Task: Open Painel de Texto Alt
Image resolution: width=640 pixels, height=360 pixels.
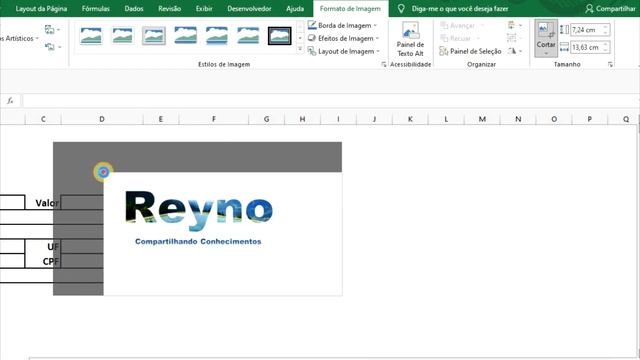Action: coord(410,40)
